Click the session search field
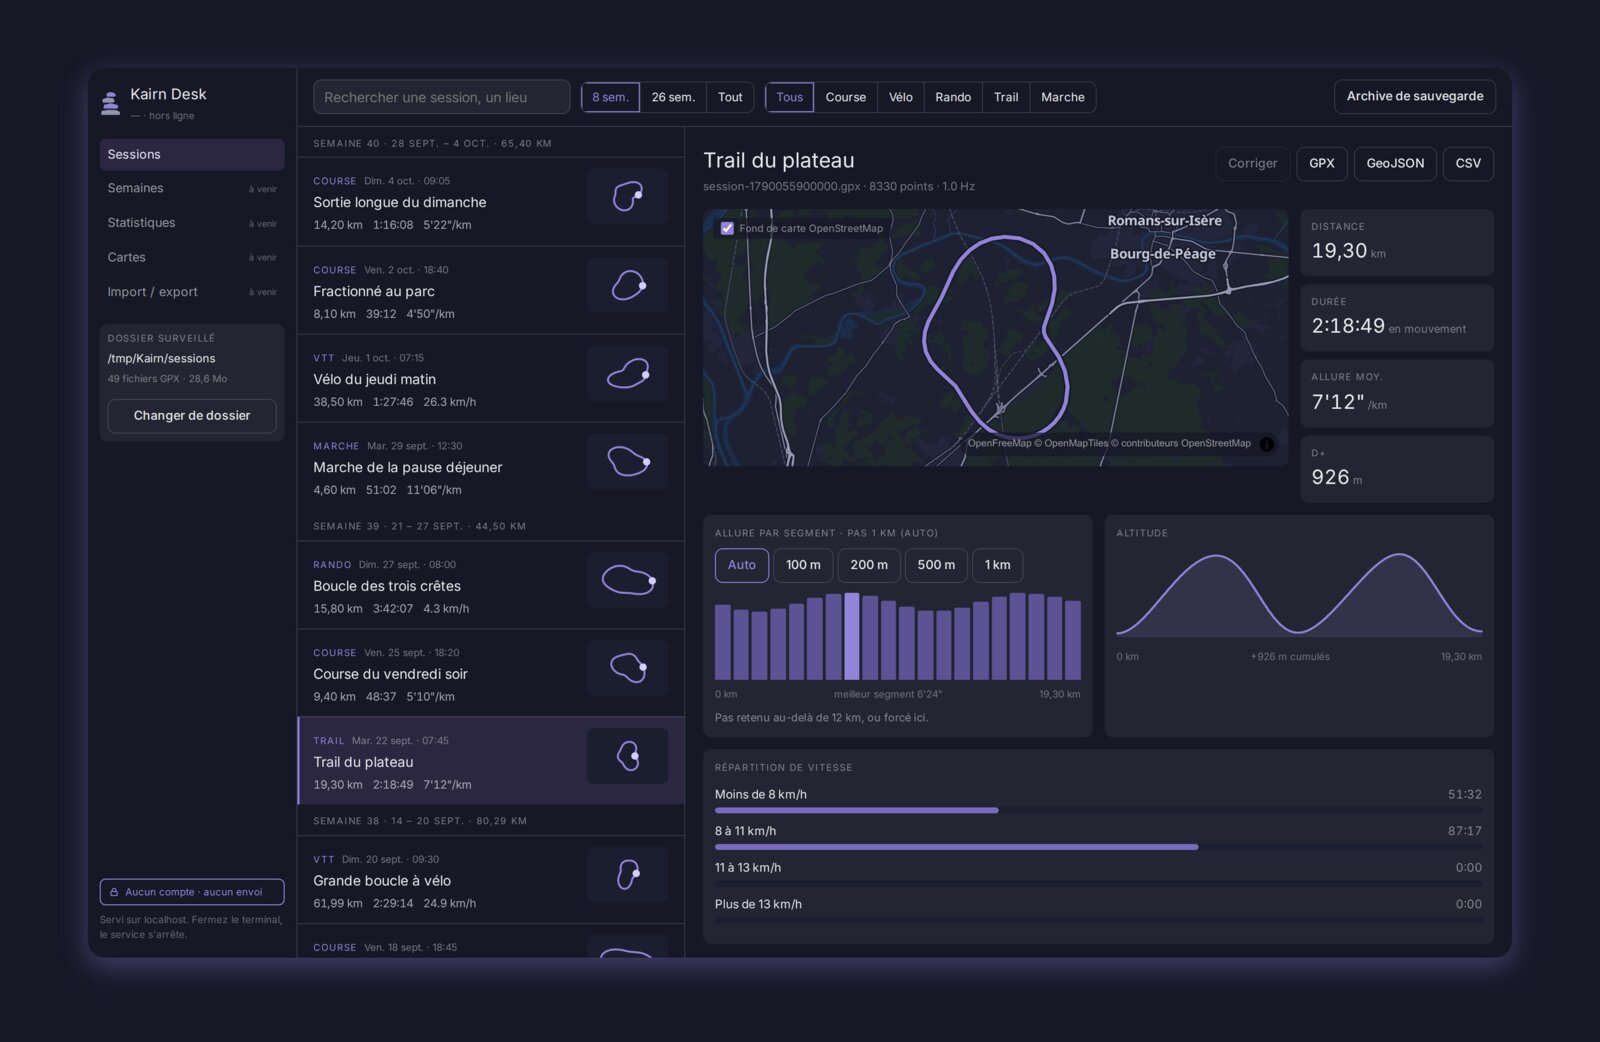The width and height of the screenshot is (1600, 1042). [442, 97]
